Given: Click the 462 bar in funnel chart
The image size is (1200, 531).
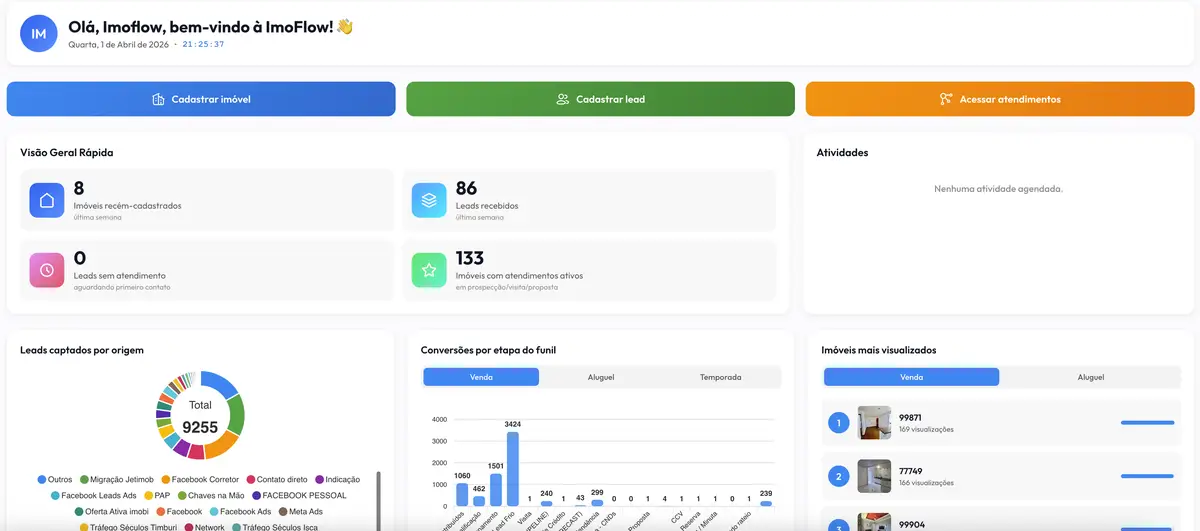Looking at the screenshot, I should click(479, 501).
